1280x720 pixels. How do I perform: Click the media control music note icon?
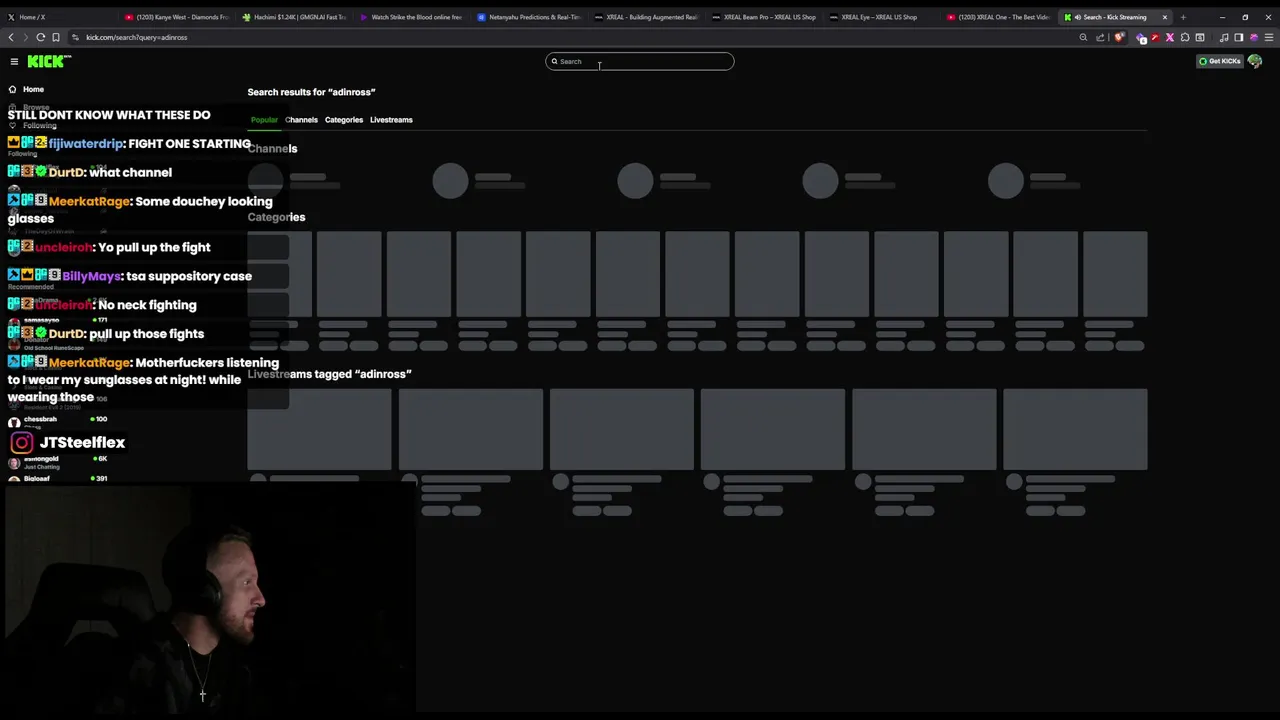click(x=1224, y=38)
